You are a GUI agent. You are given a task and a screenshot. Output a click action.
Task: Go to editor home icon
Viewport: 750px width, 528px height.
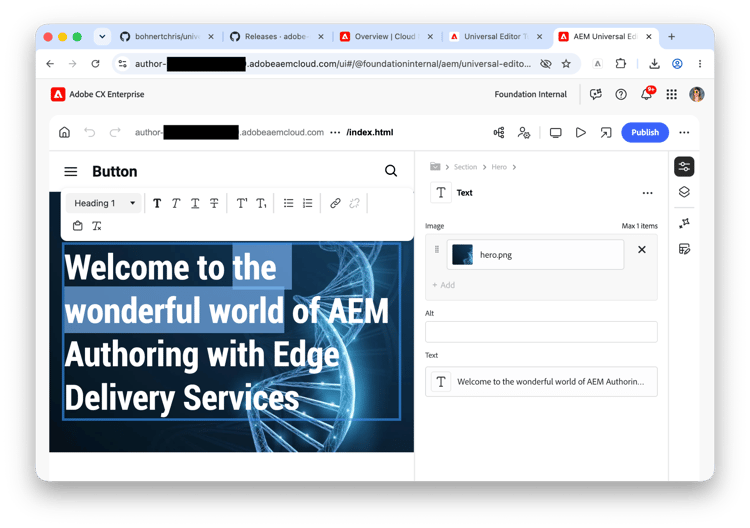tap(65, 132)
